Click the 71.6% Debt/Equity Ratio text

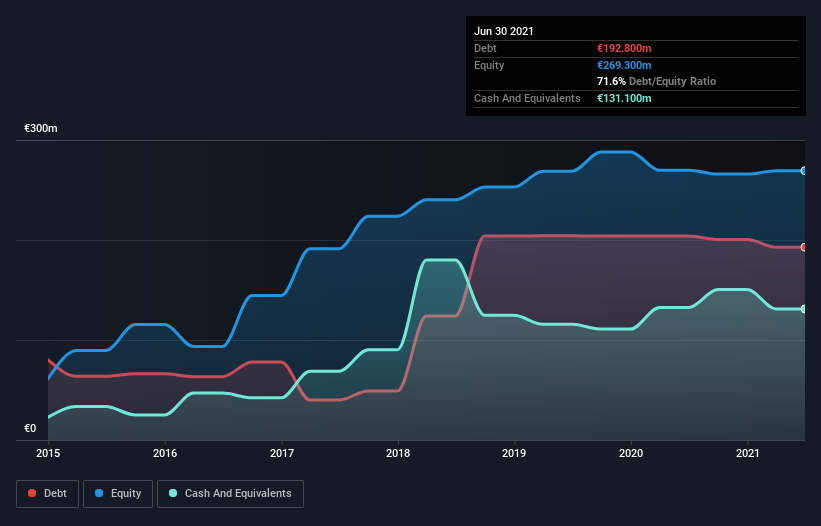coord(657,81)
